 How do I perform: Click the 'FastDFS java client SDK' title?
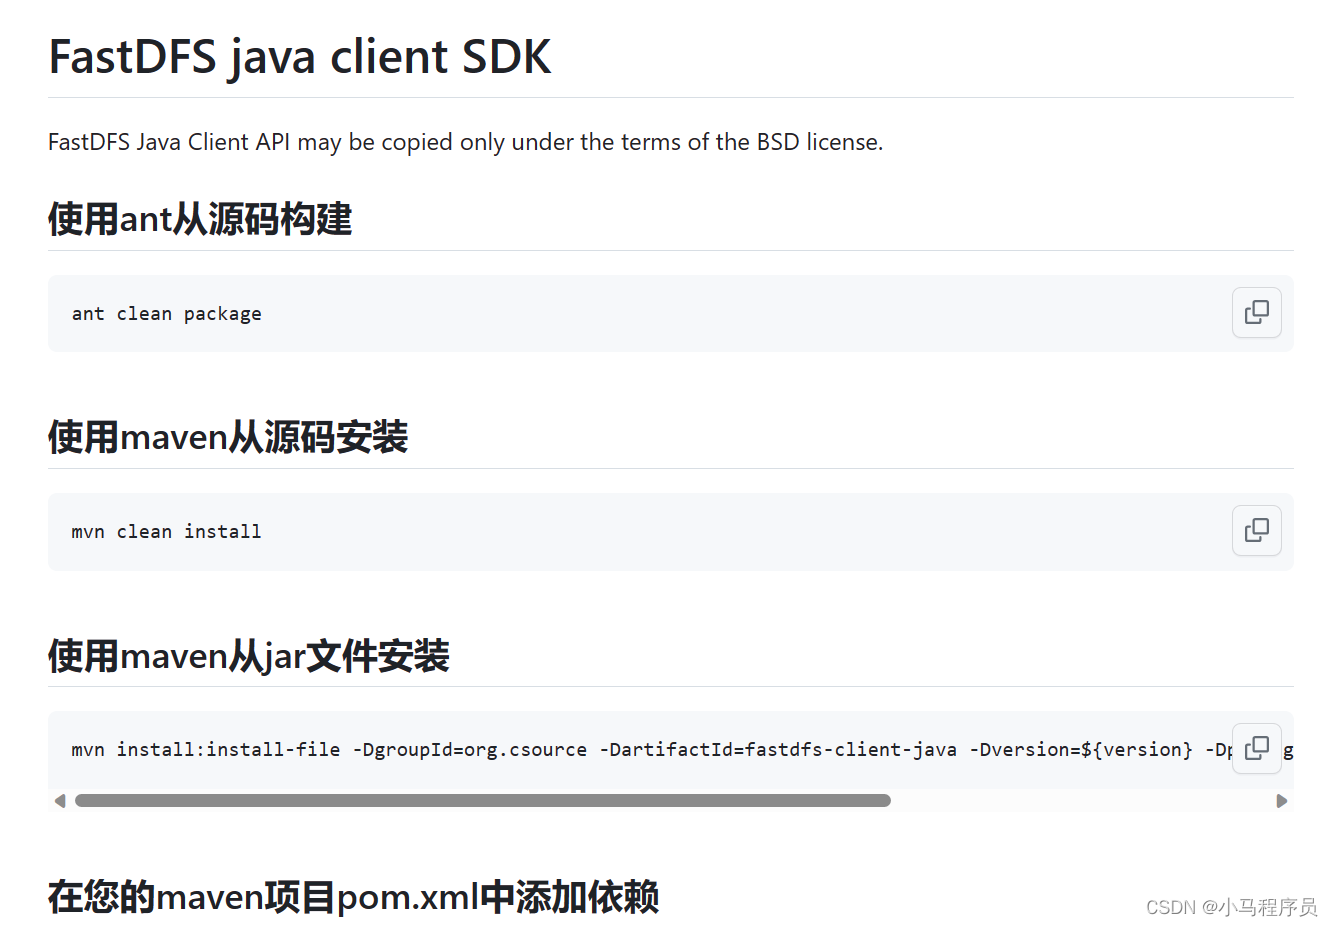(299, 57)
